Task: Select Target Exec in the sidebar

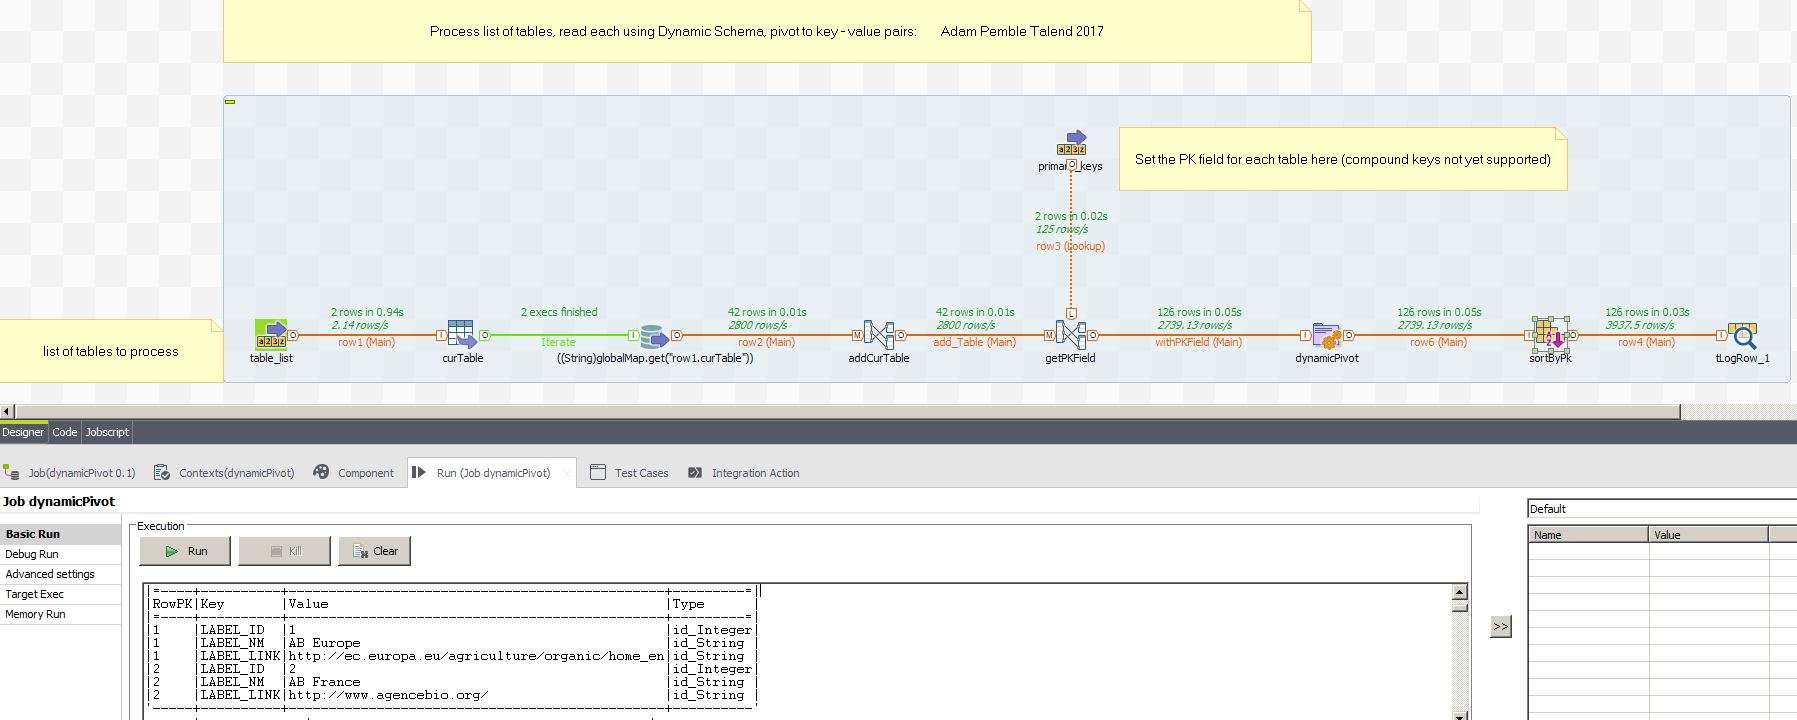Action: pos(60,594)
